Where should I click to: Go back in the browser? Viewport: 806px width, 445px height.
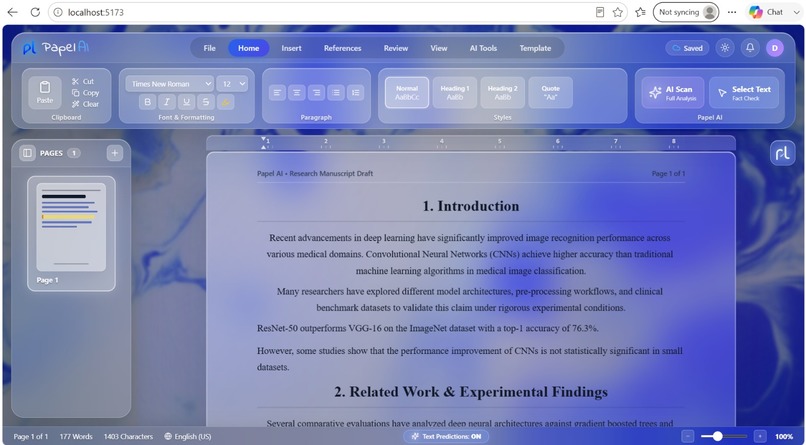(x=12, y=12)
